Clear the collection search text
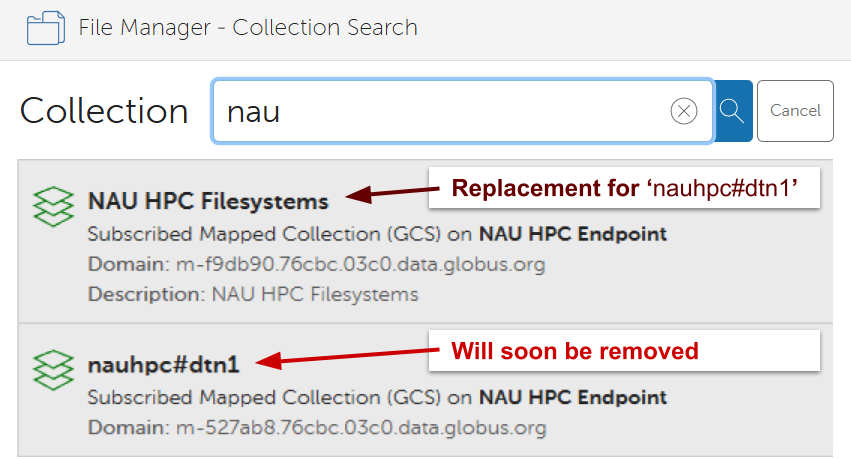 [x=684, y=111]
